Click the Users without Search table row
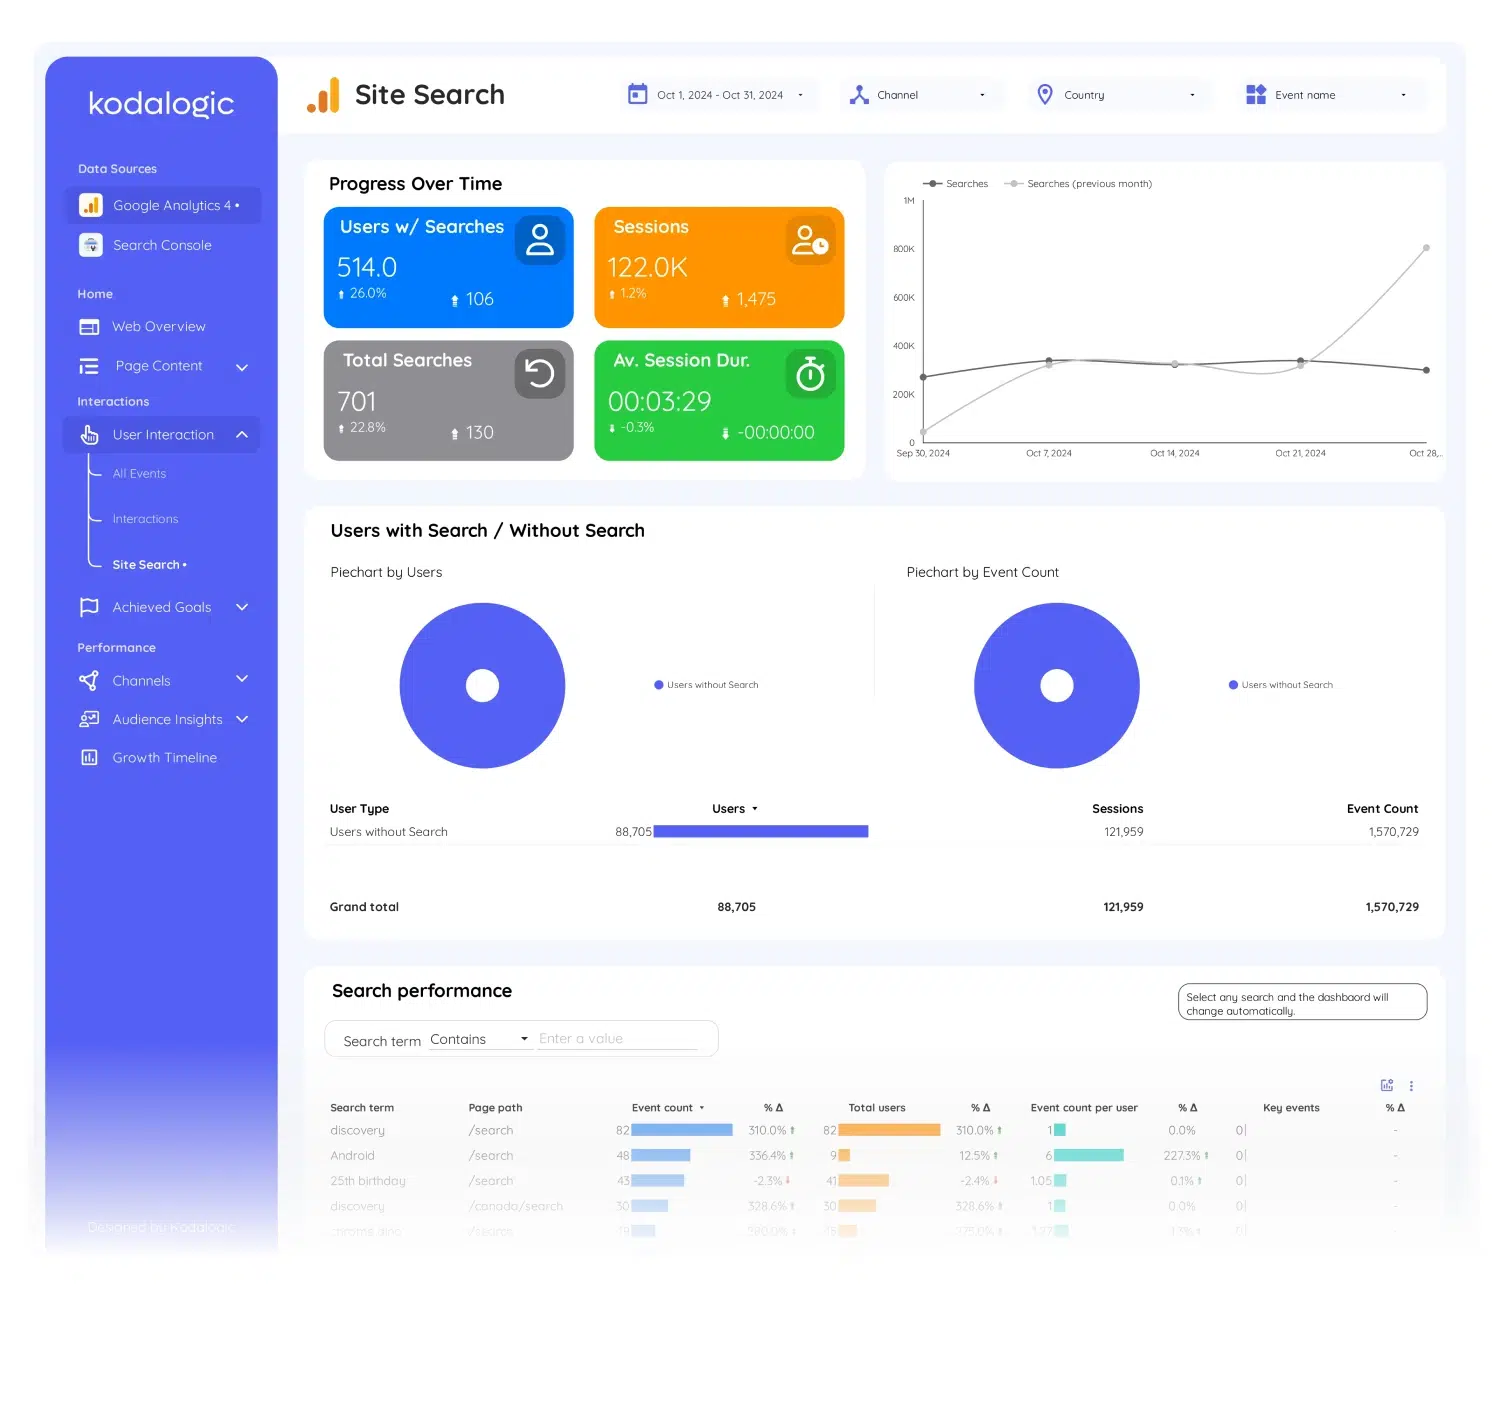This screenshot has width=1500, height=1401. (x=874, y=832)
